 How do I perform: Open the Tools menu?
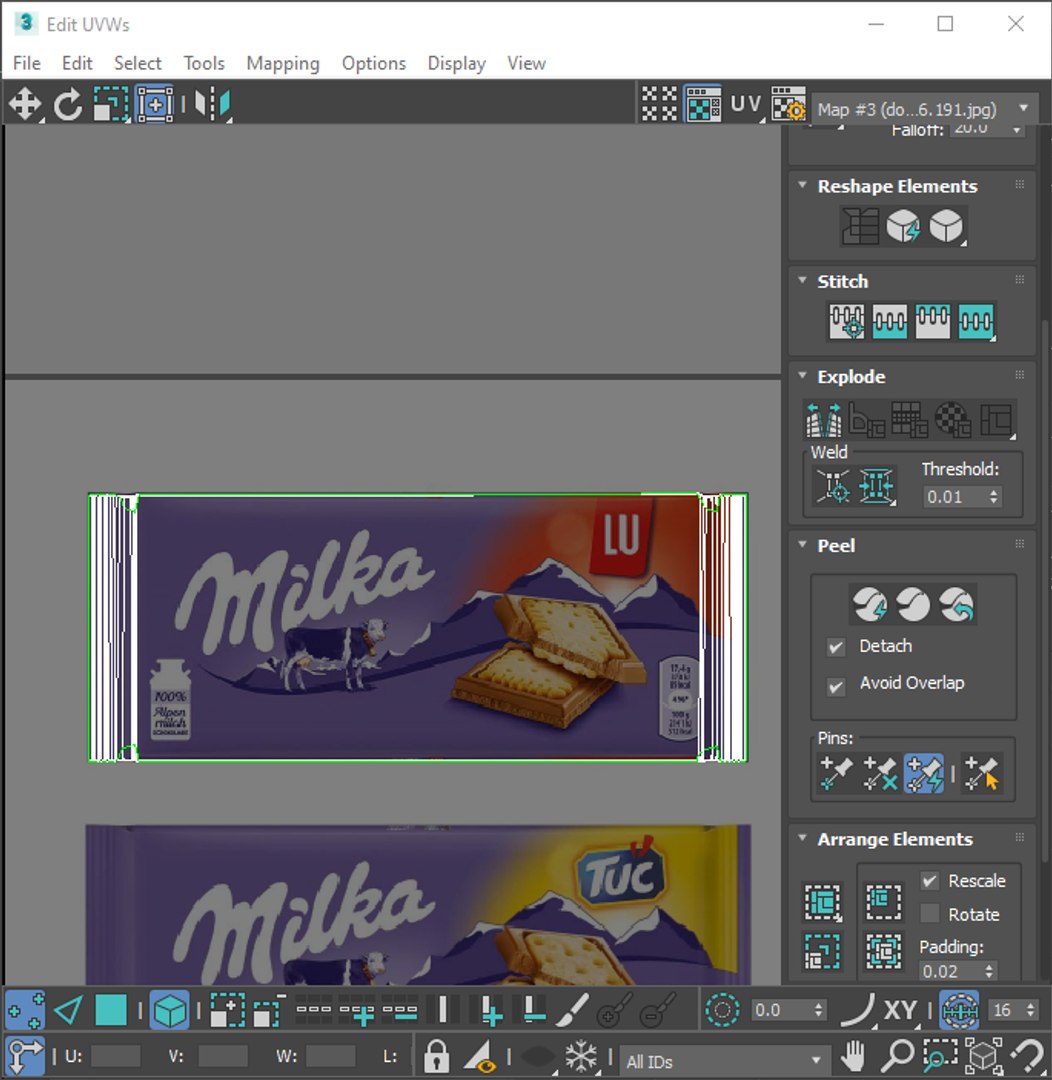click(204, 63)
